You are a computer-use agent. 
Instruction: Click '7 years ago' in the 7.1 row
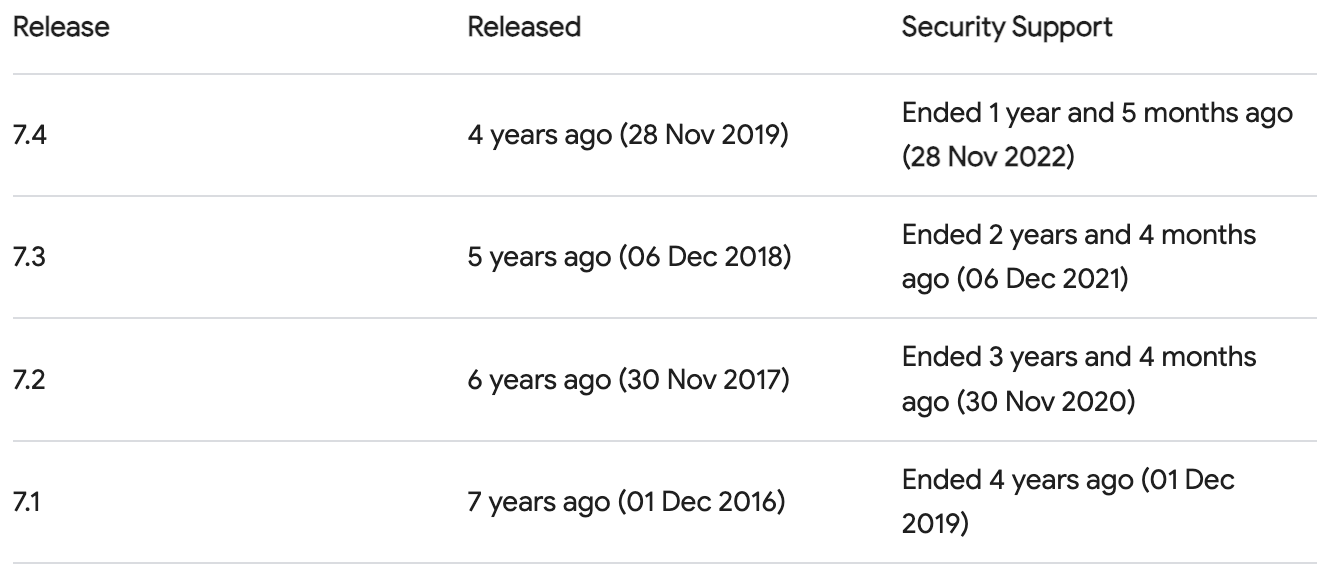click(x=539, y=502)
